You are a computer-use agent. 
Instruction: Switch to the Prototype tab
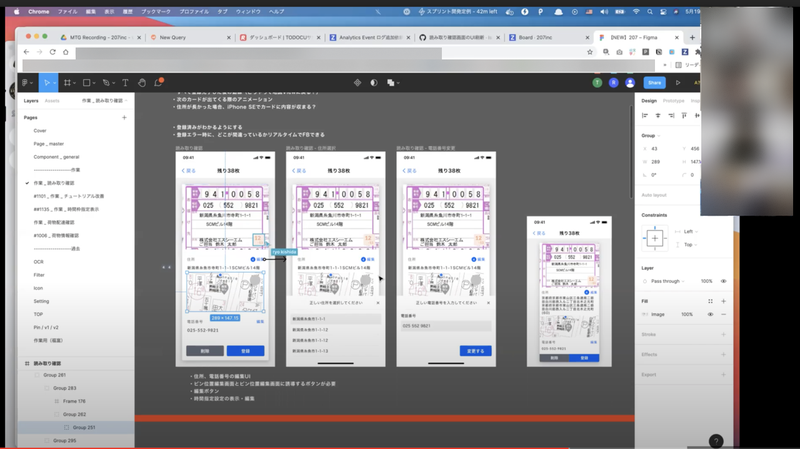673,101
